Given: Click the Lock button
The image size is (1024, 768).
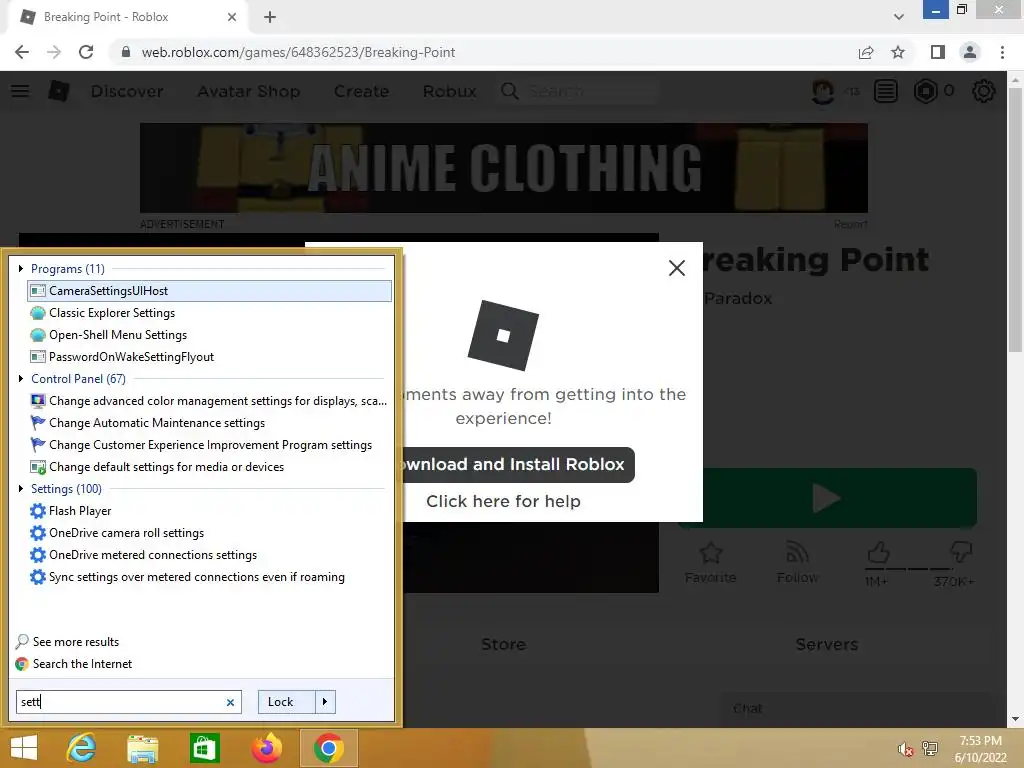Looking at the screenshot, I should tap(287, 702).
